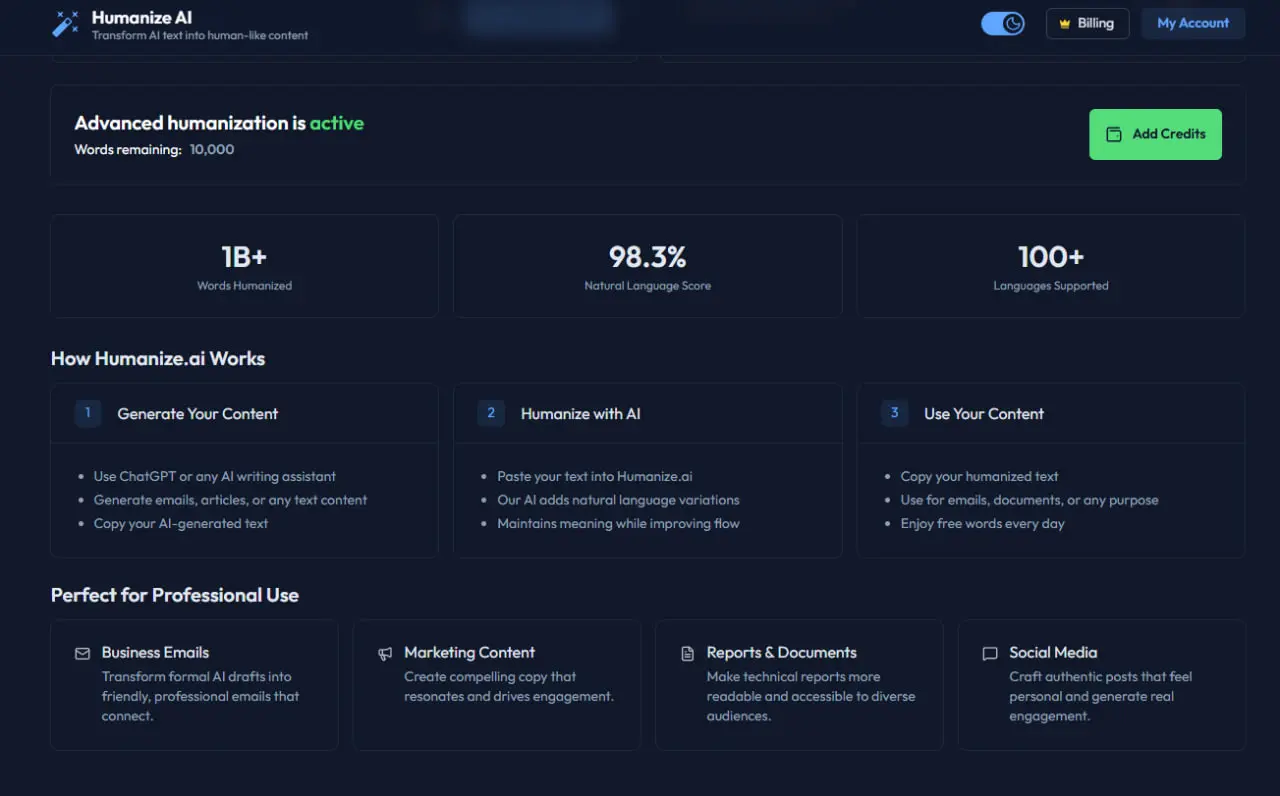Click the document icon beside Reports & Documents
Screen dimensions: 1280x796
[x=687, y=654]
